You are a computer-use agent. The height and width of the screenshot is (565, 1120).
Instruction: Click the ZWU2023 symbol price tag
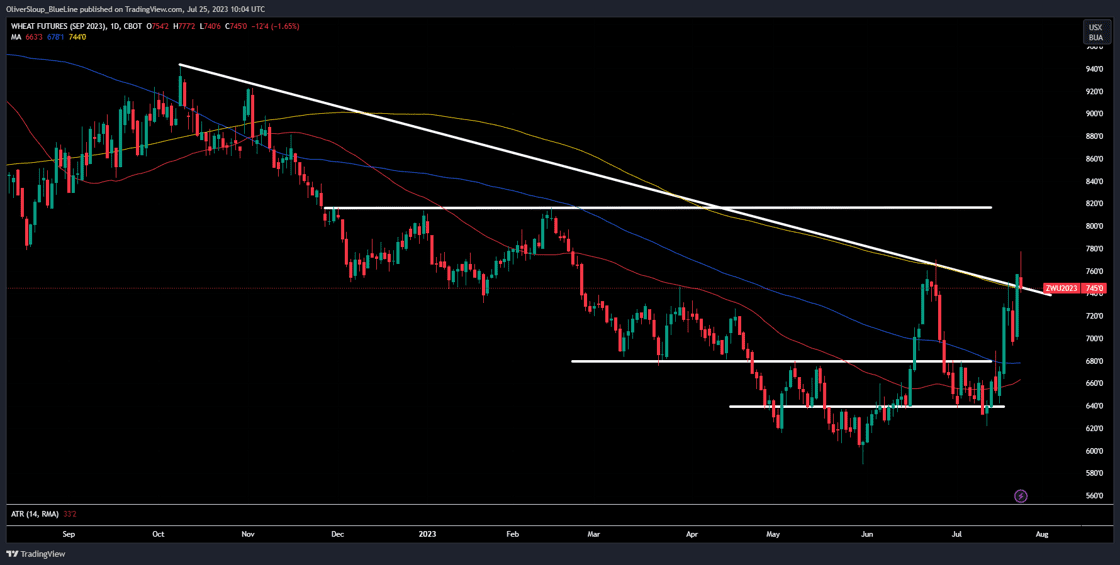point(1061,289)
